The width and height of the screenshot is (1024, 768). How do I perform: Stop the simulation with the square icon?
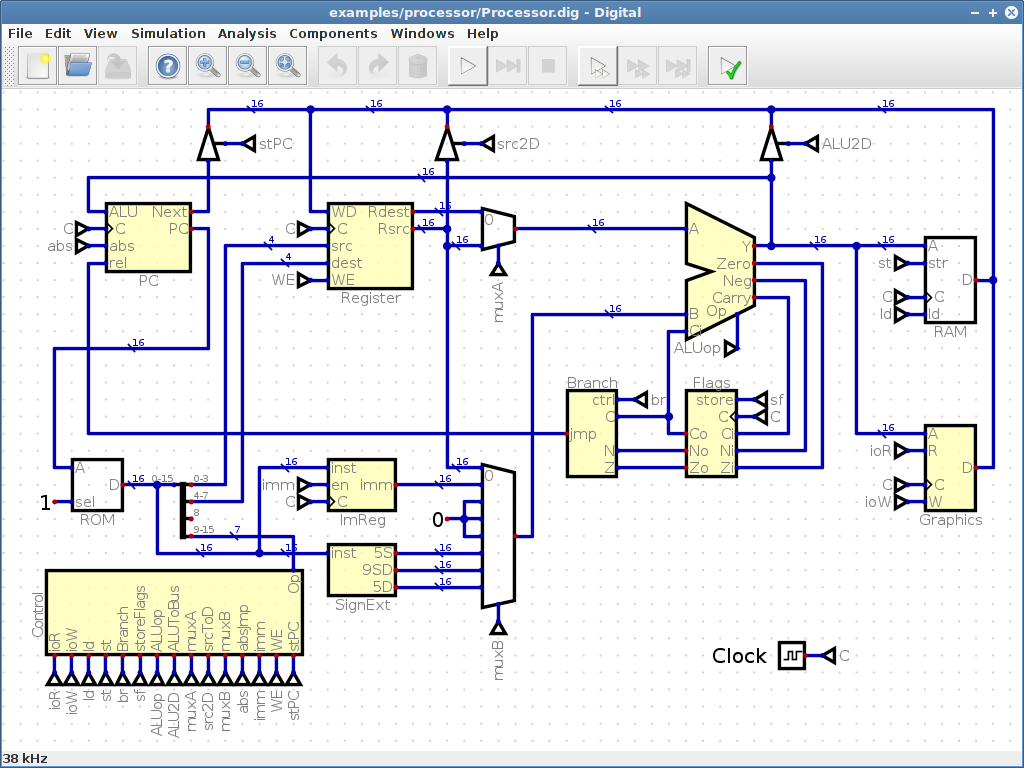click(547, 65)
